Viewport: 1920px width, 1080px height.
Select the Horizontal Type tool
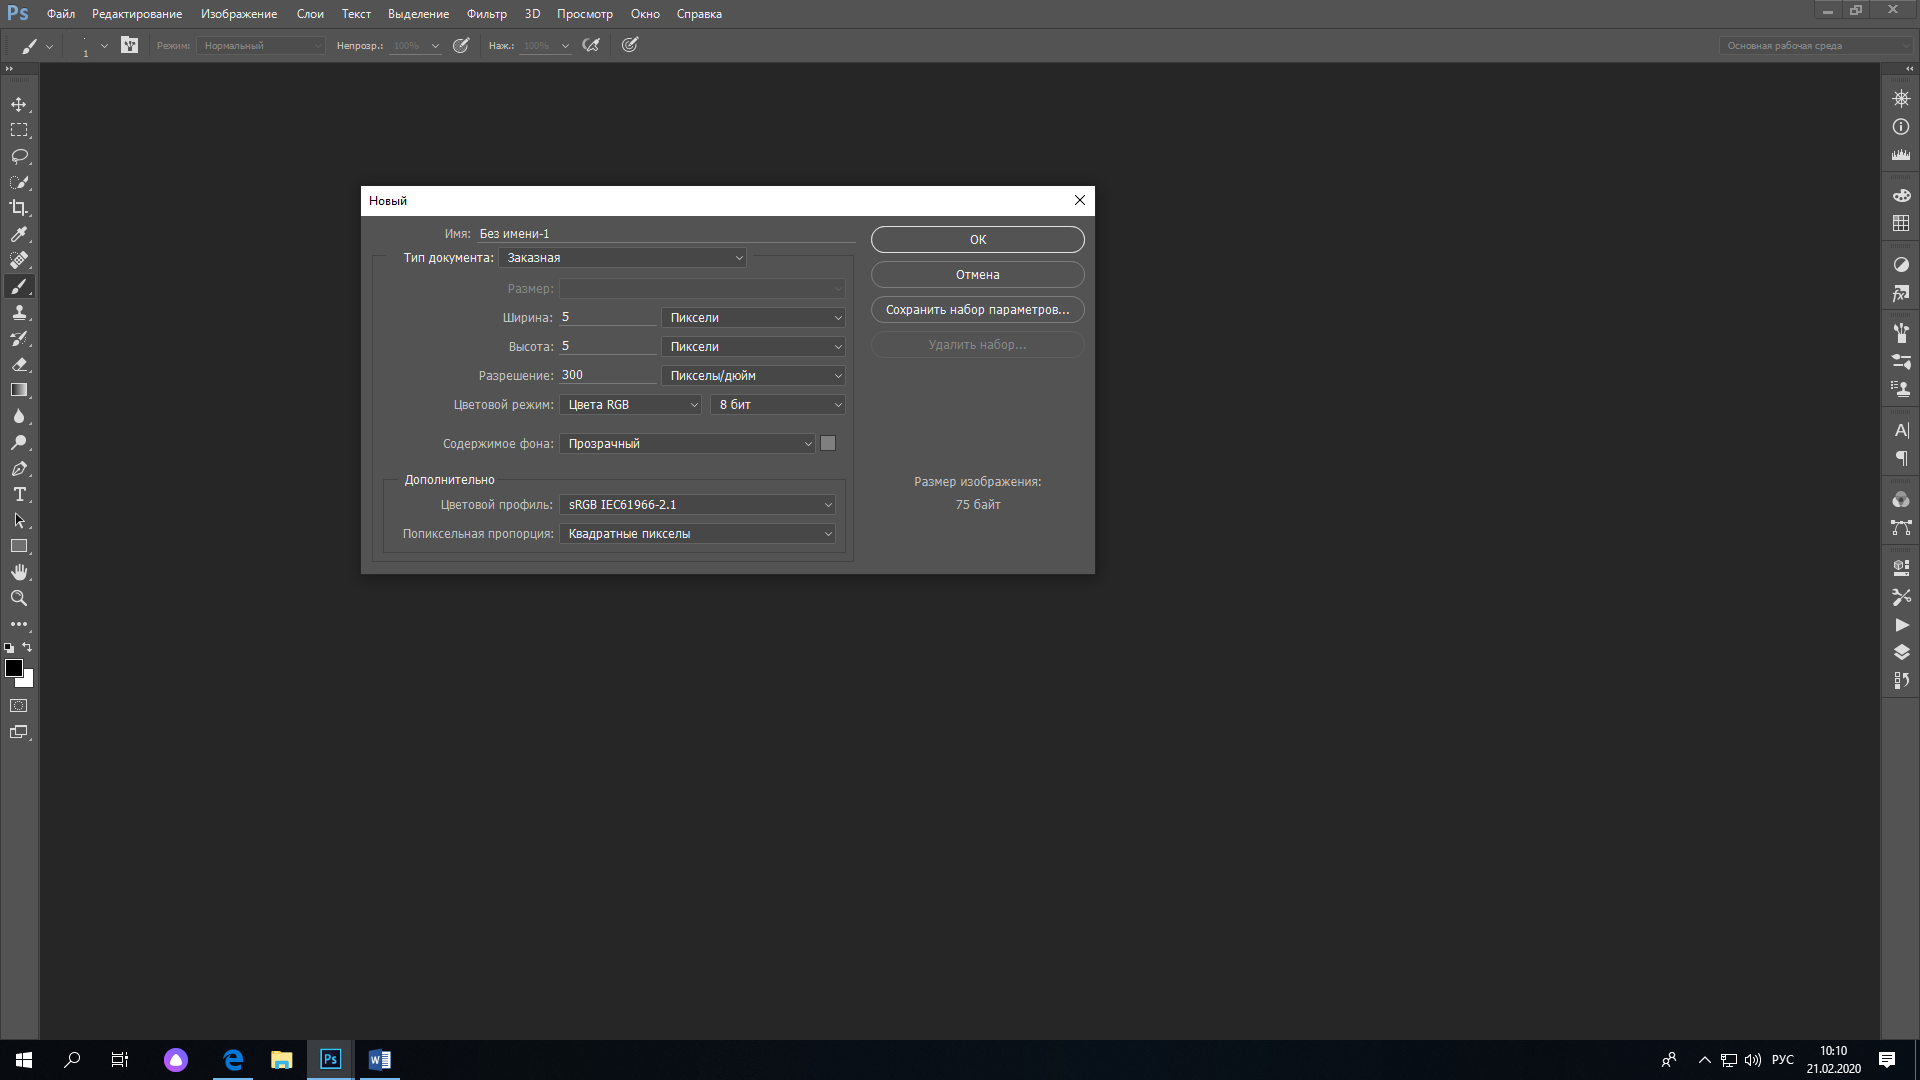click(19, 495)
